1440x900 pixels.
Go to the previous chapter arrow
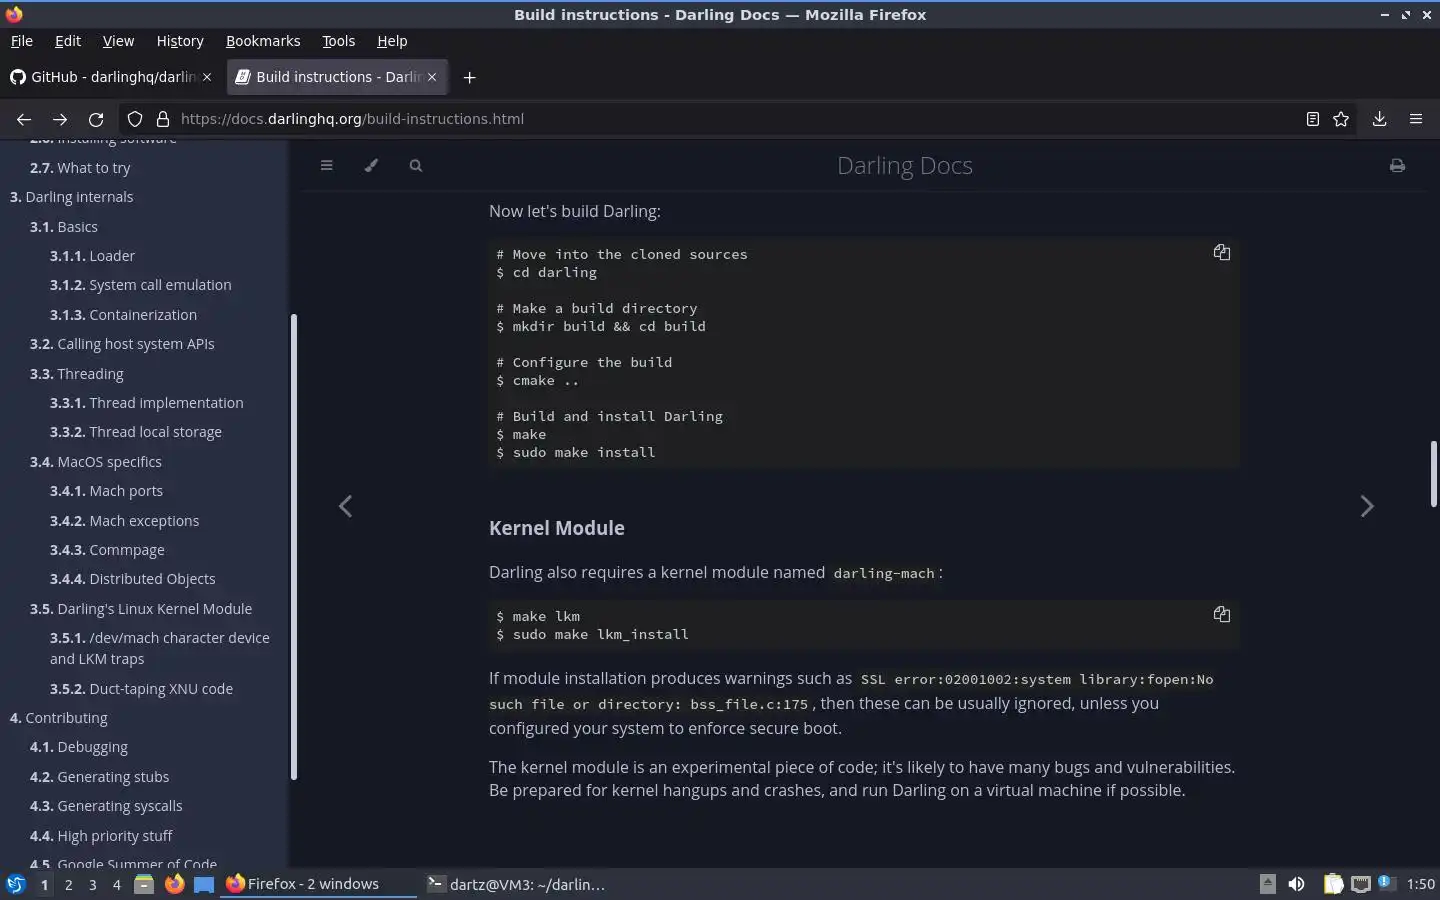pyautogui.click(x=345, y=506)
